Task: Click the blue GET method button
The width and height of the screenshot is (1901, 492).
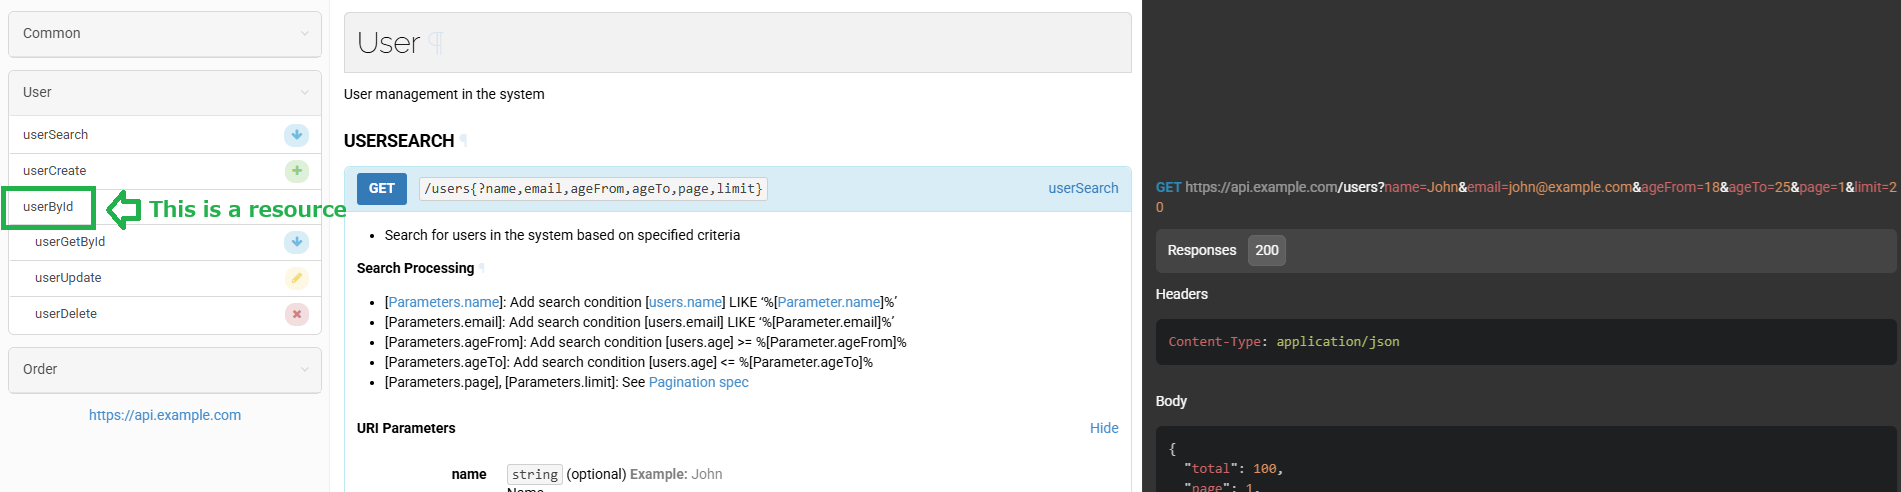Action: pos(382,188)
